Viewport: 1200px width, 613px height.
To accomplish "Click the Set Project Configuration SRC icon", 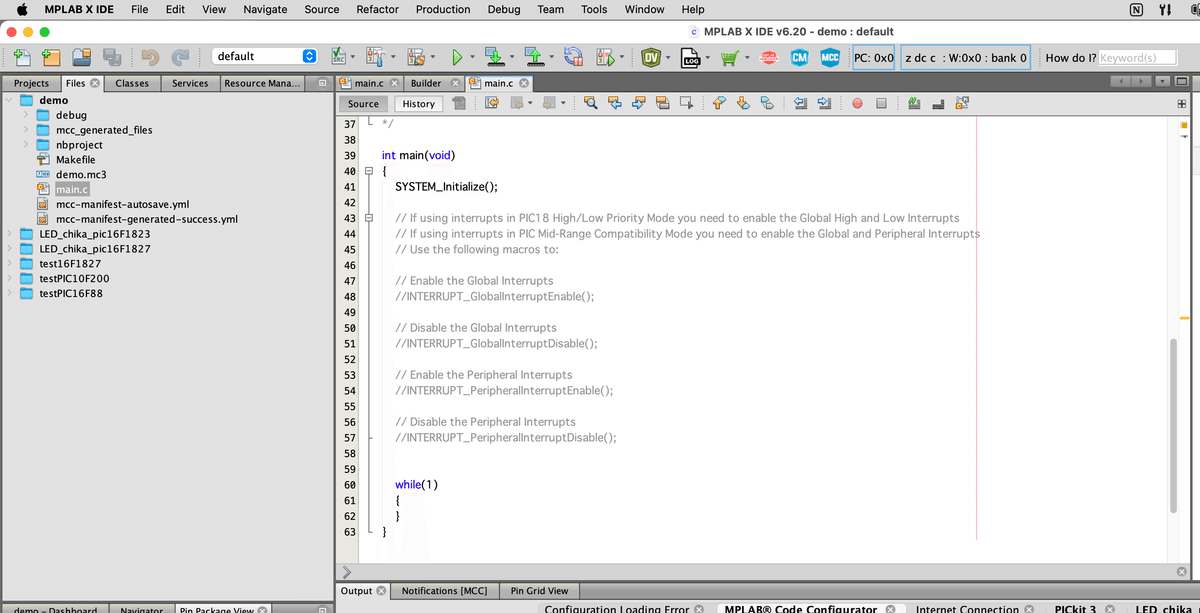I will 339,57.
